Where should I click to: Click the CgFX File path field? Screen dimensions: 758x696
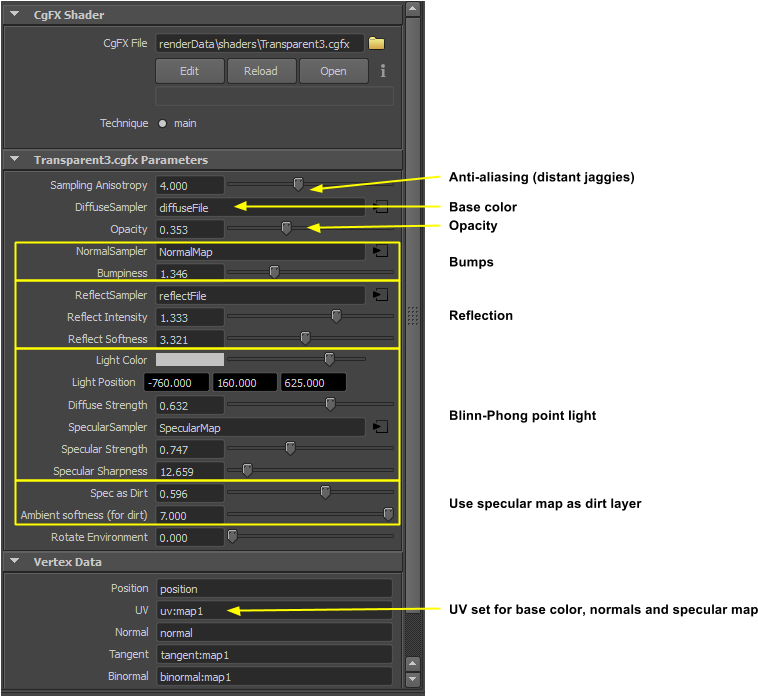click(x=259, y=43)
